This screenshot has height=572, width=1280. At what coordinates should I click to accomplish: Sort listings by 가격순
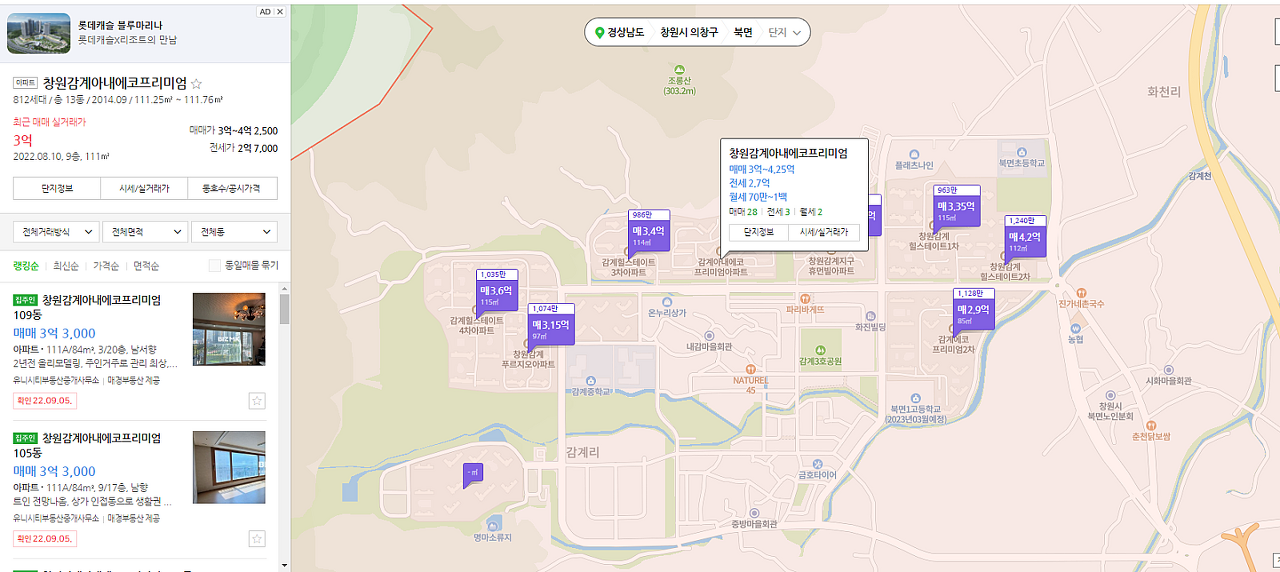(x=106, y=266)
